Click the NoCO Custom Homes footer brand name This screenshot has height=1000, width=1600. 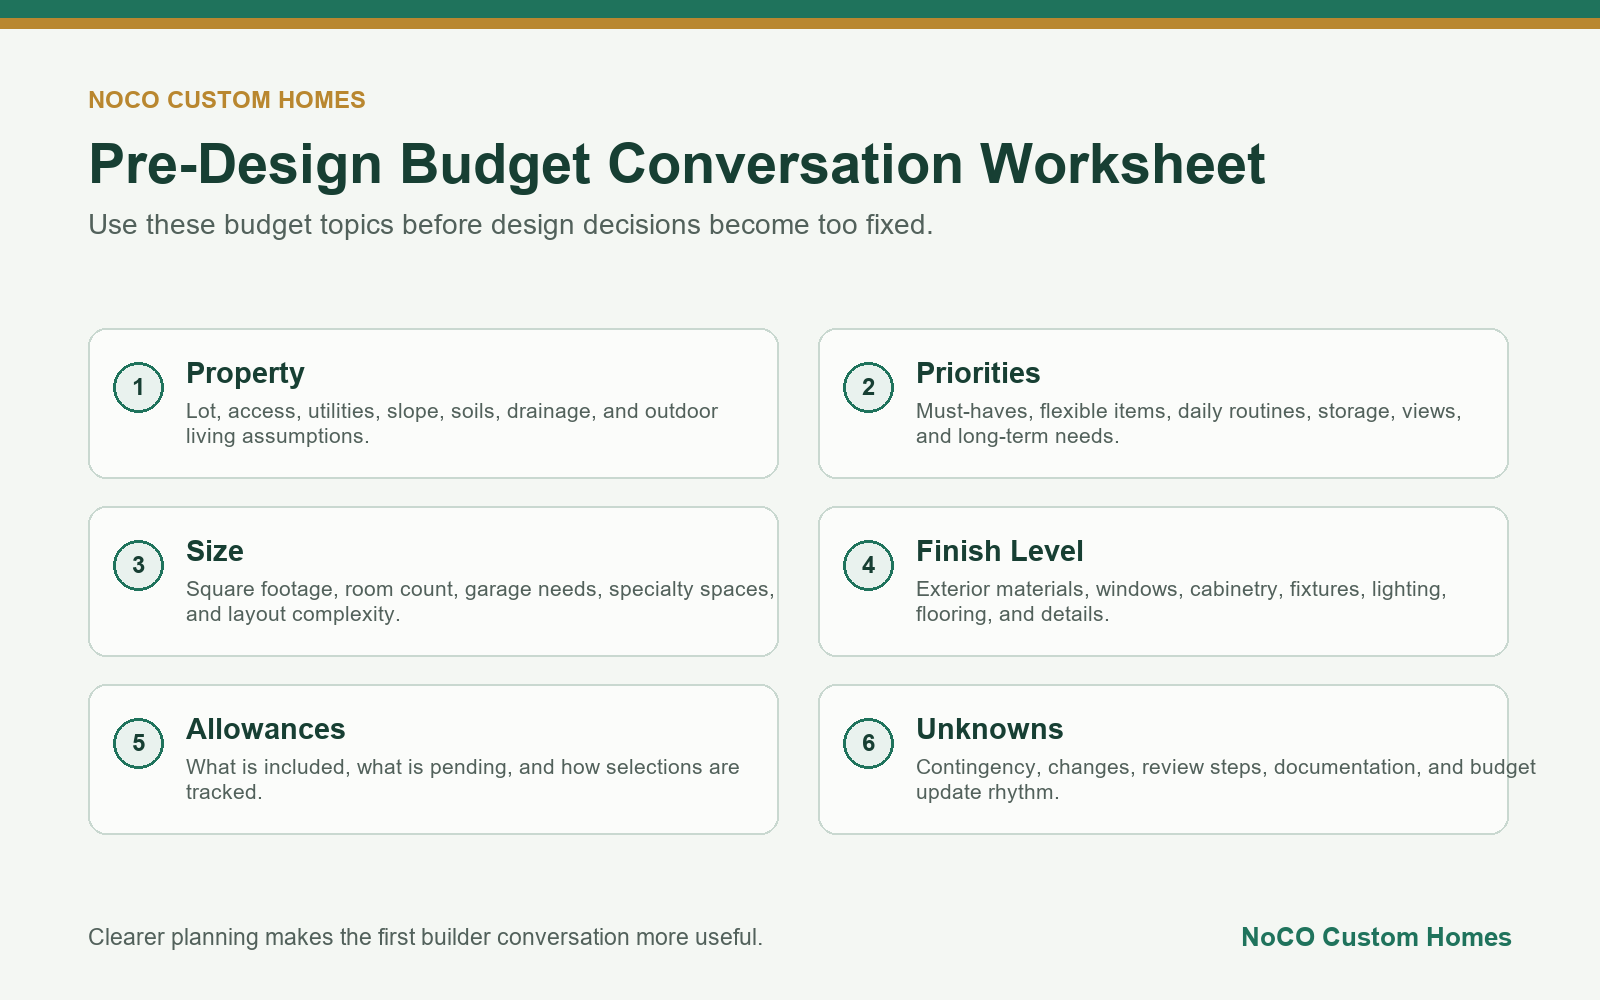1376,937
